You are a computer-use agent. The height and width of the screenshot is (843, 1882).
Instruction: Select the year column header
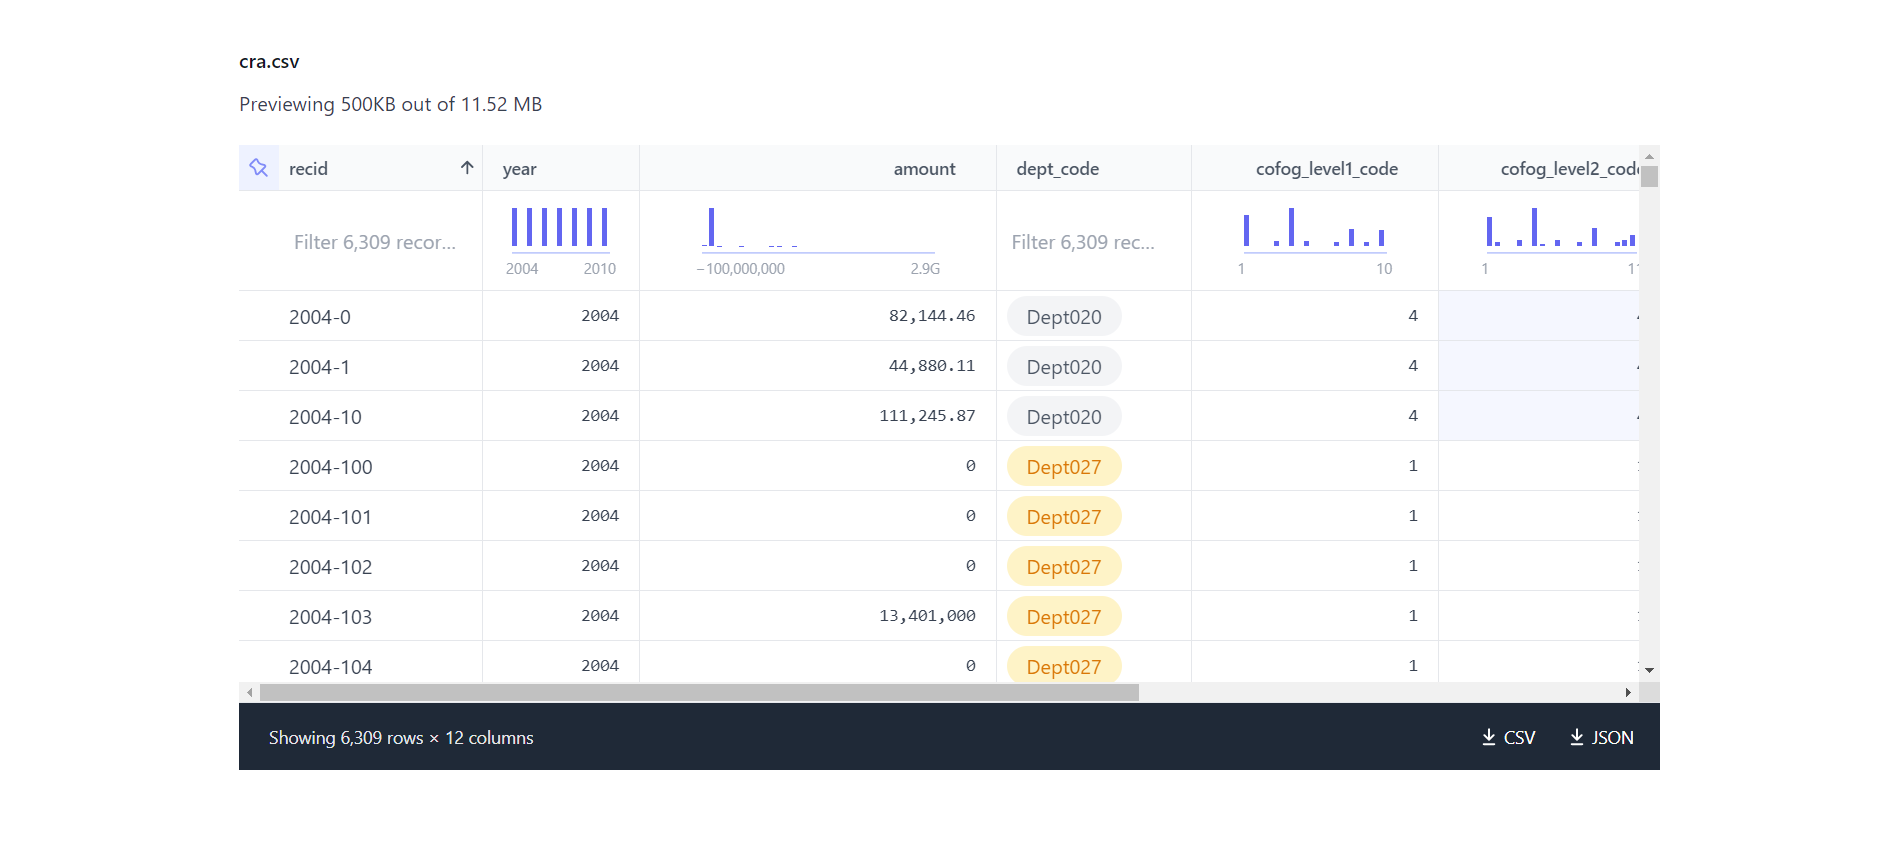point(520,169)
